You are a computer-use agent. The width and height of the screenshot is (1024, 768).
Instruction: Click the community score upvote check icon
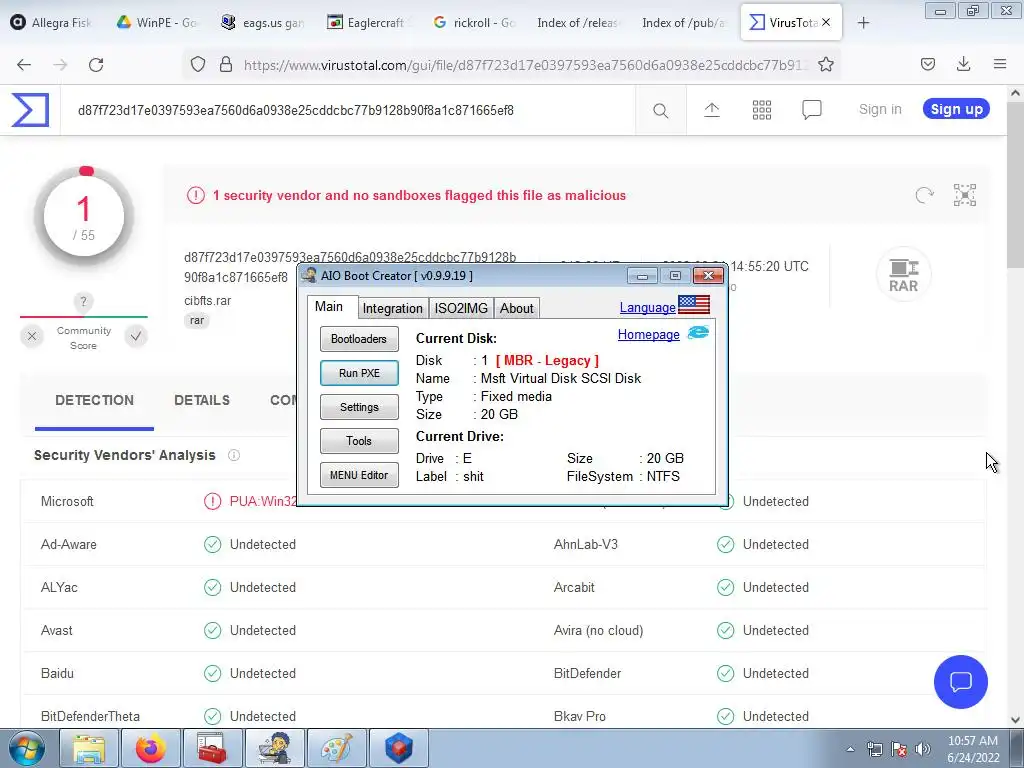tap(136, 336)
